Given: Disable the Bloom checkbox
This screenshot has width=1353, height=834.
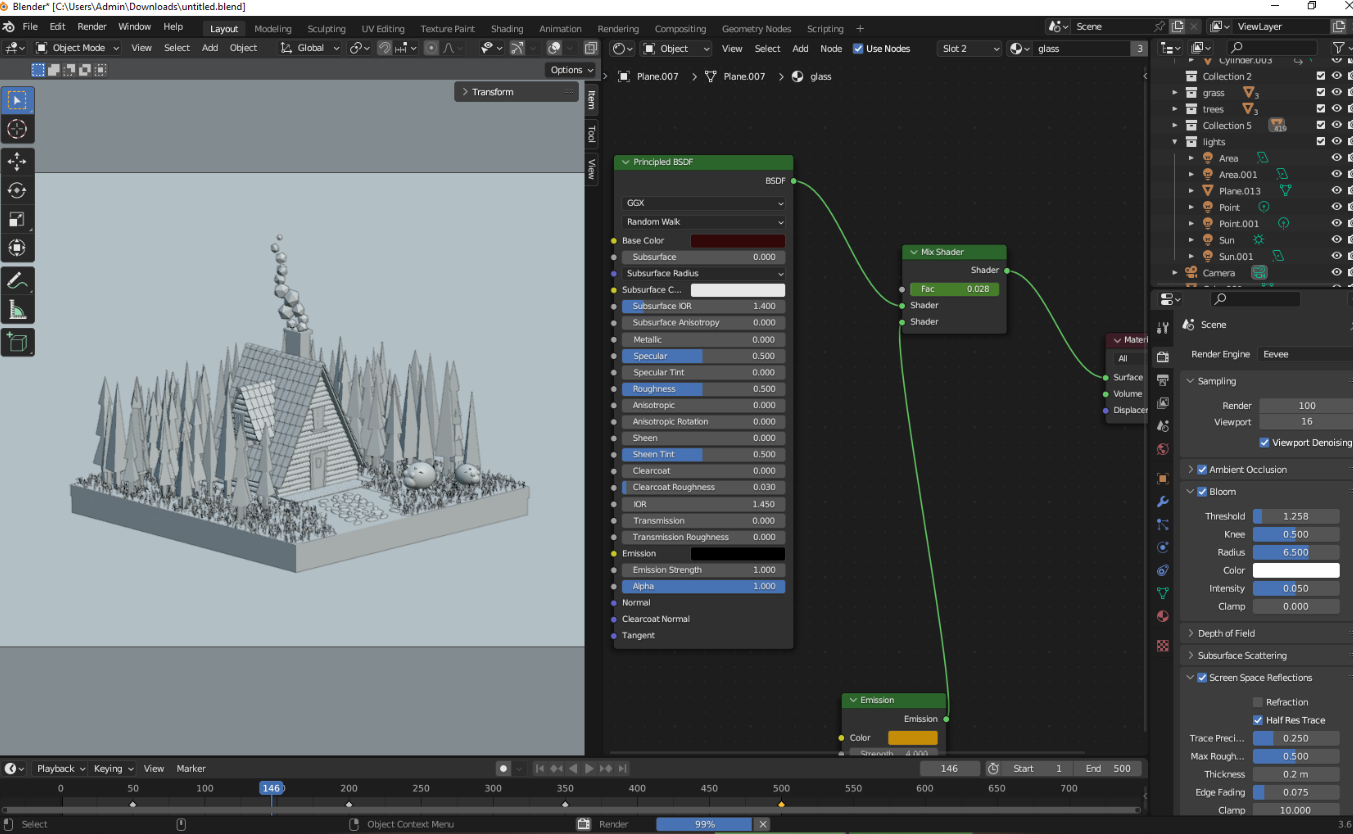Looking at the screenshot, I should (x=1202, y=492).
